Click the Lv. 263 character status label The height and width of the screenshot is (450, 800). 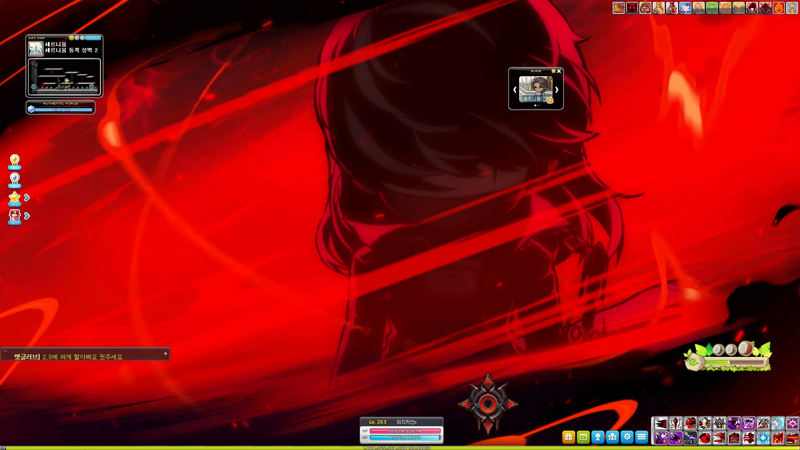378,422
